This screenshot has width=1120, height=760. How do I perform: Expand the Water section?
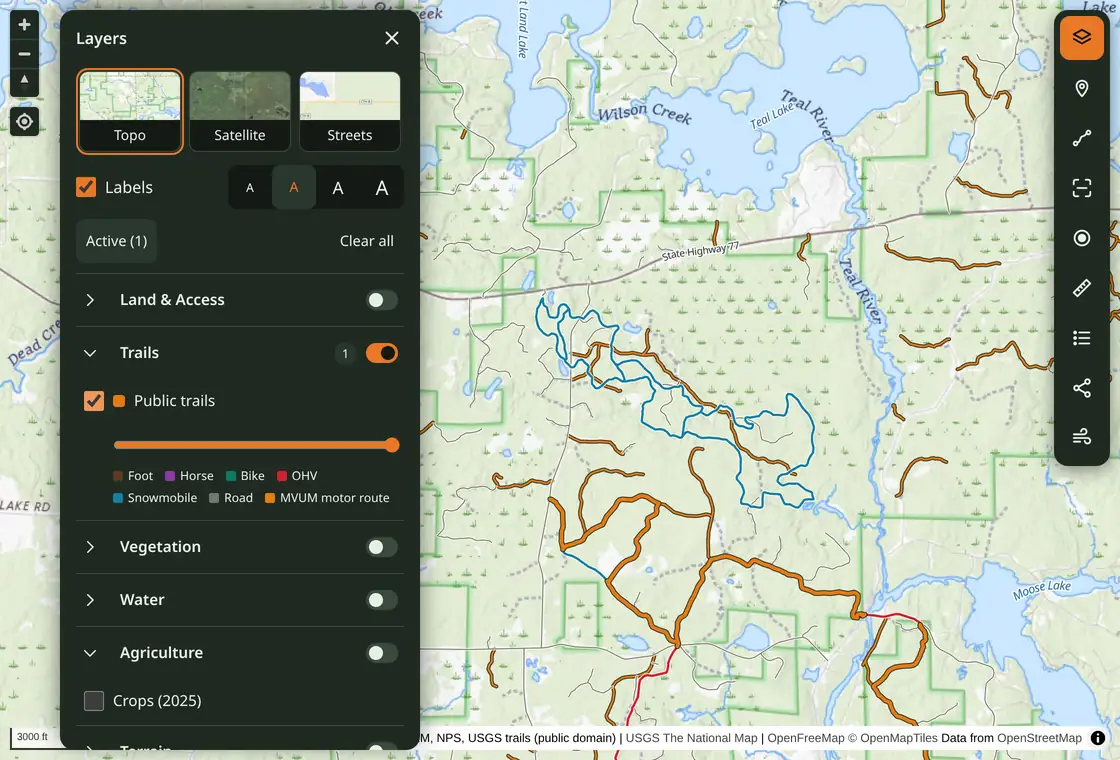(90, 600)
